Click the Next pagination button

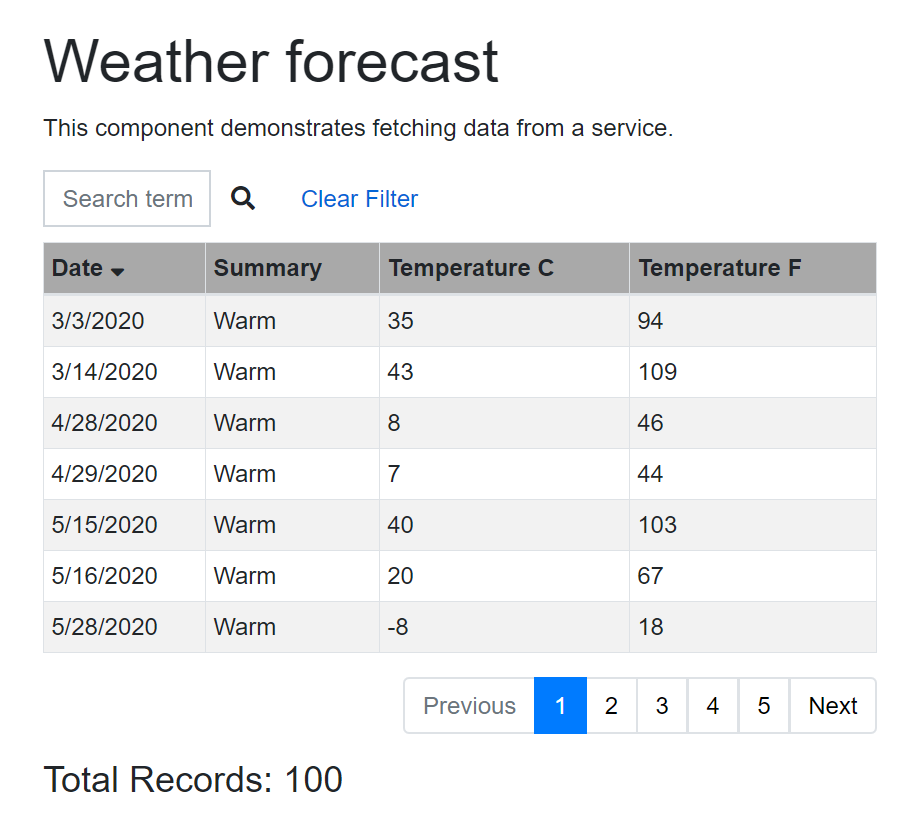click(833, 705)
